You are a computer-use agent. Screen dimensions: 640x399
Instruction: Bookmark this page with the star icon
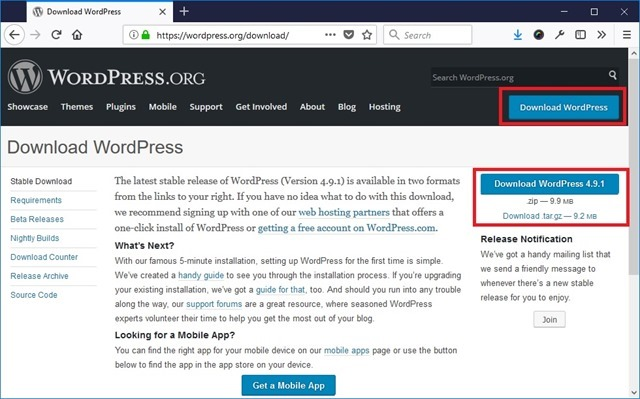point(367,35)
